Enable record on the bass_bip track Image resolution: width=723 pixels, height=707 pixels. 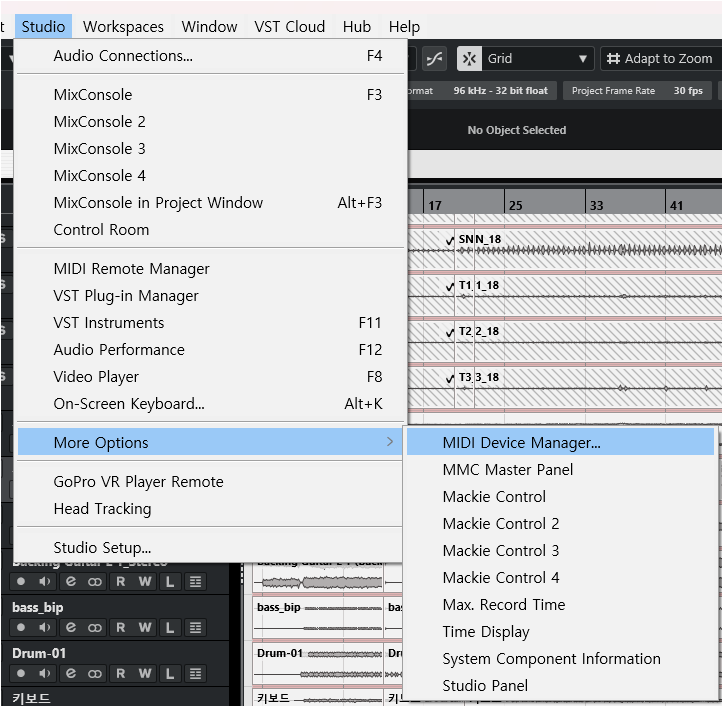tap(20, 627)
